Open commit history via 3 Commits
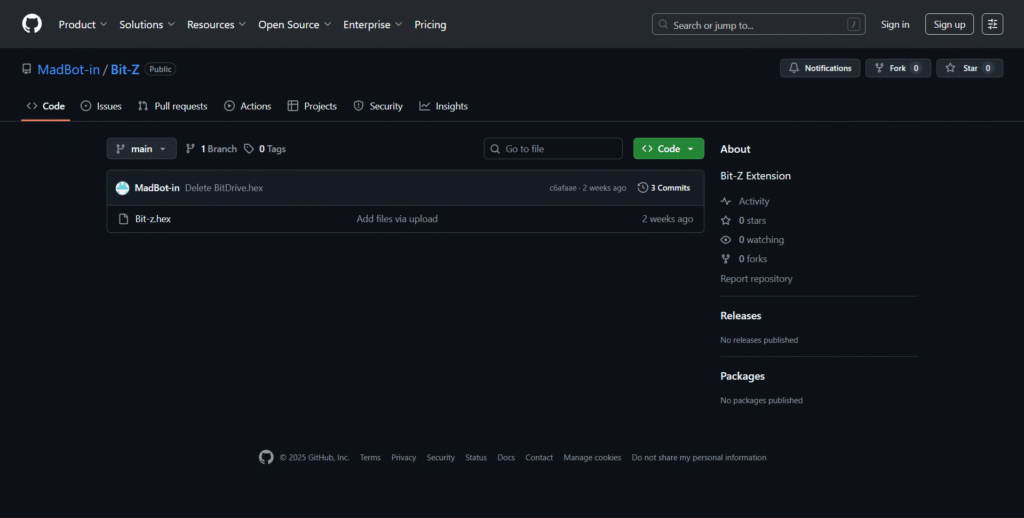1024x518 pixels. (x=664, y=188)
